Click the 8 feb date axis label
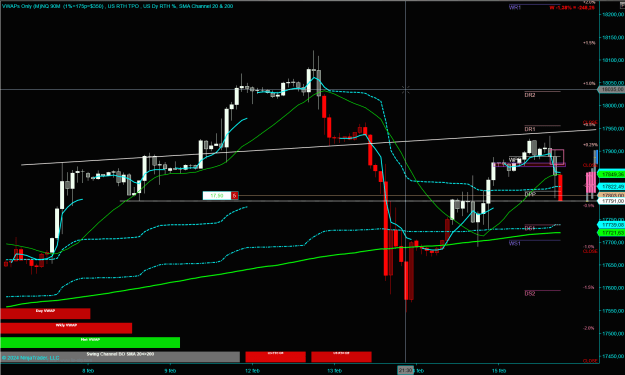 pos(88,371)
